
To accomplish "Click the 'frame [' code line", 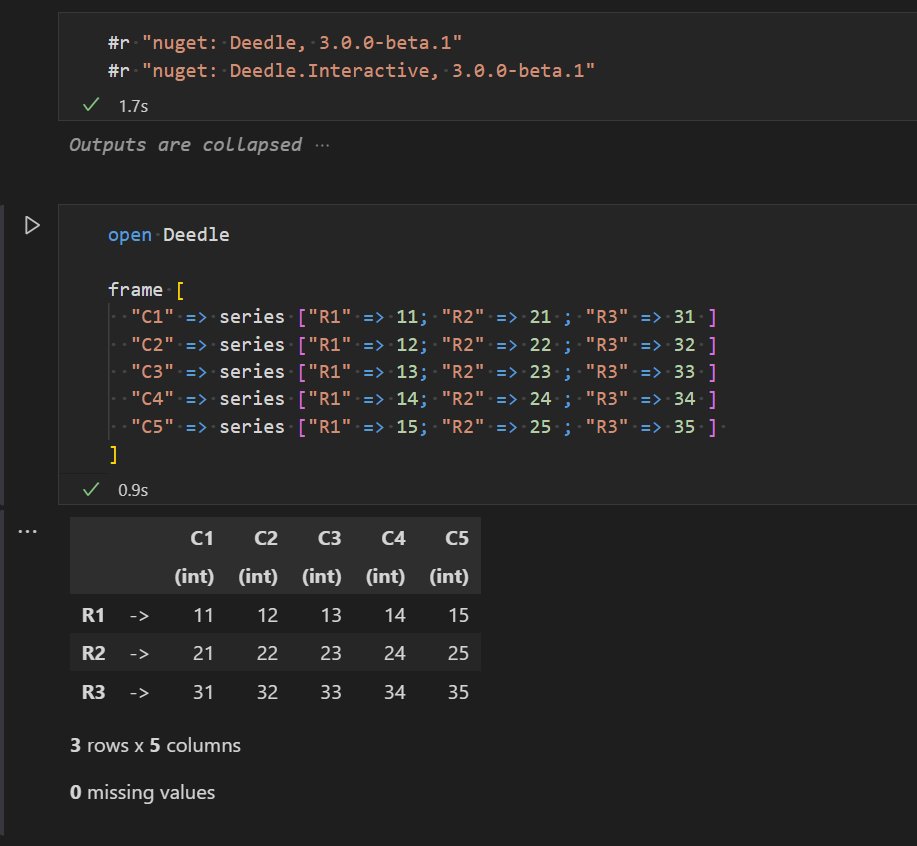I will coord(146,290).
